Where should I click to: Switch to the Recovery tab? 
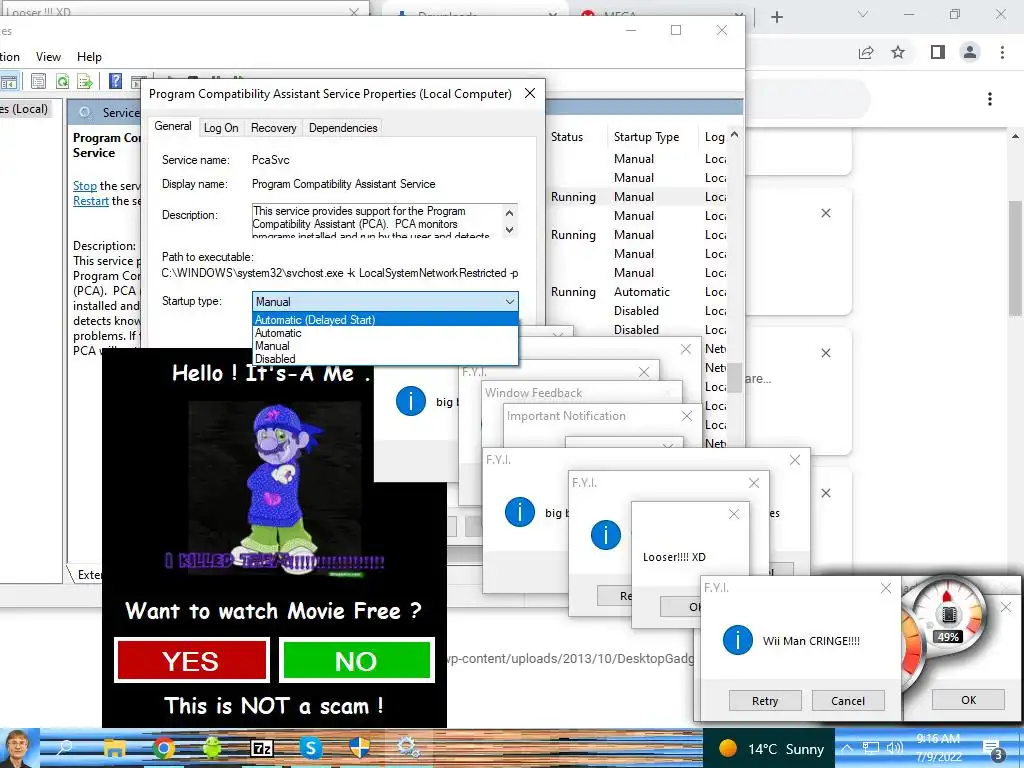274,128
